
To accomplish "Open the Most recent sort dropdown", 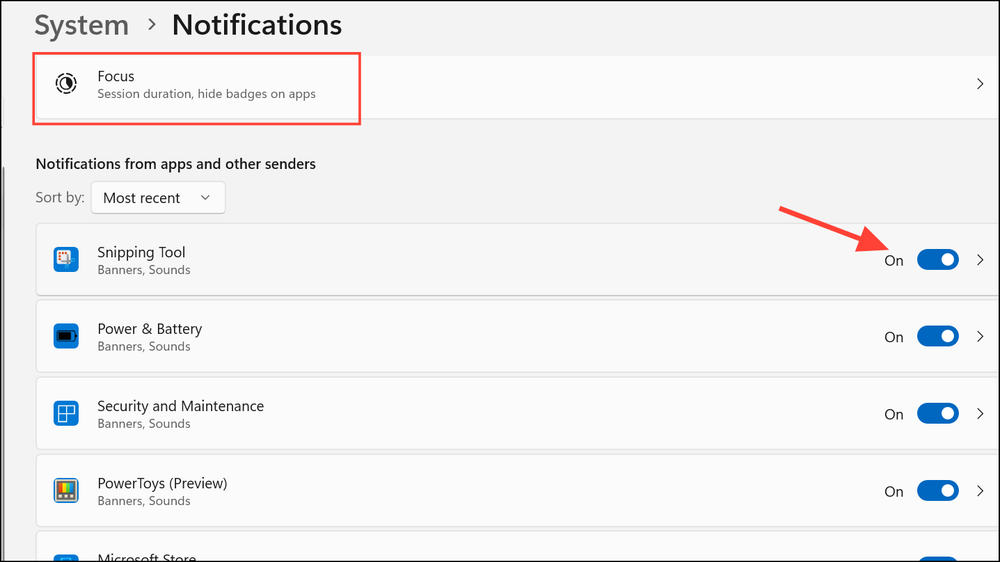I will pyautogui.click(x=158, y=198).
